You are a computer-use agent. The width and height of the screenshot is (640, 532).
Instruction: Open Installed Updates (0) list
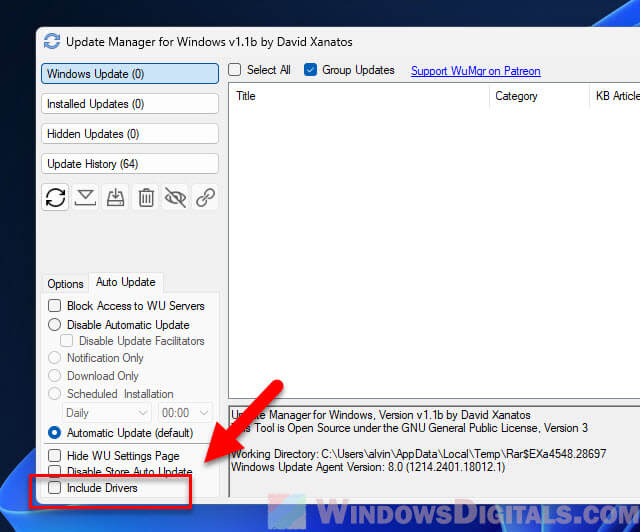tap(130, 104)
